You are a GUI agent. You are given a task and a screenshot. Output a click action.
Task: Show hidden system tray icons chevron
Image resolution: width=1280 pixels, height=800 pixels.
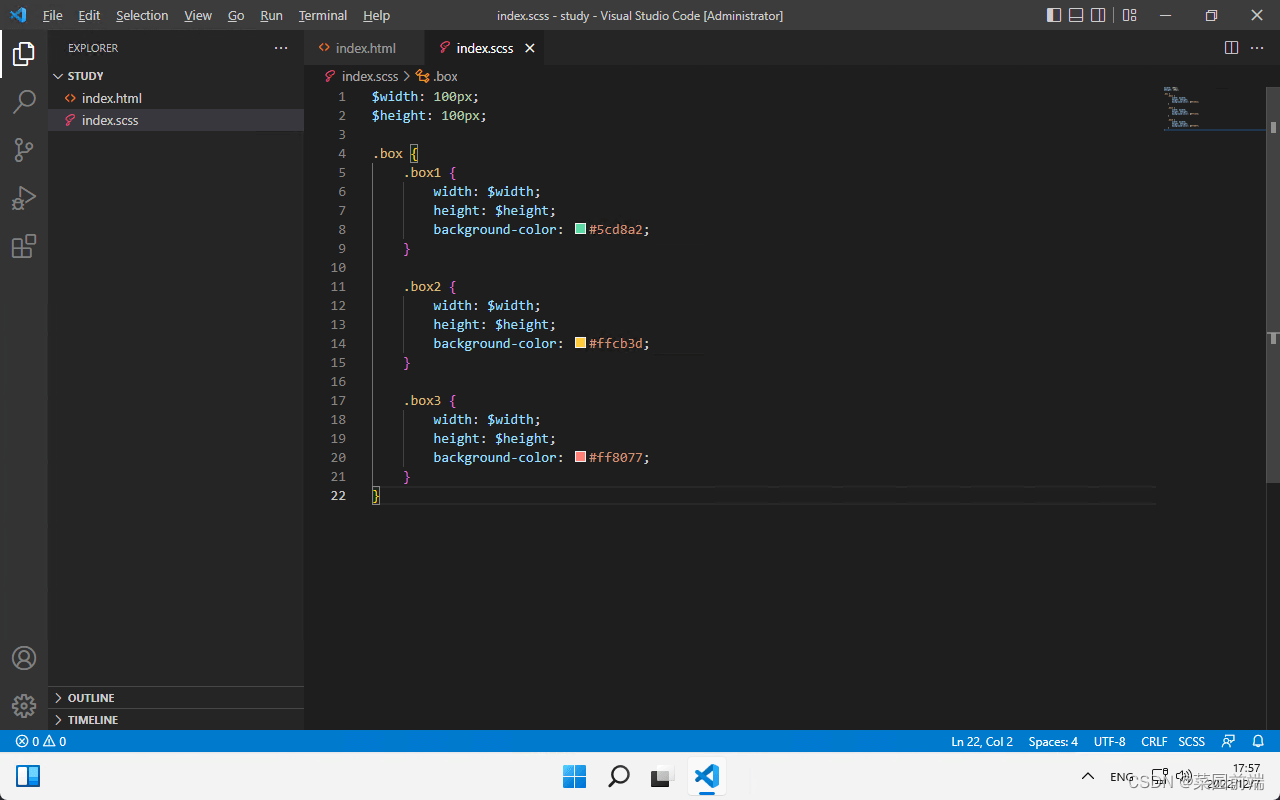coord(1088,777)
